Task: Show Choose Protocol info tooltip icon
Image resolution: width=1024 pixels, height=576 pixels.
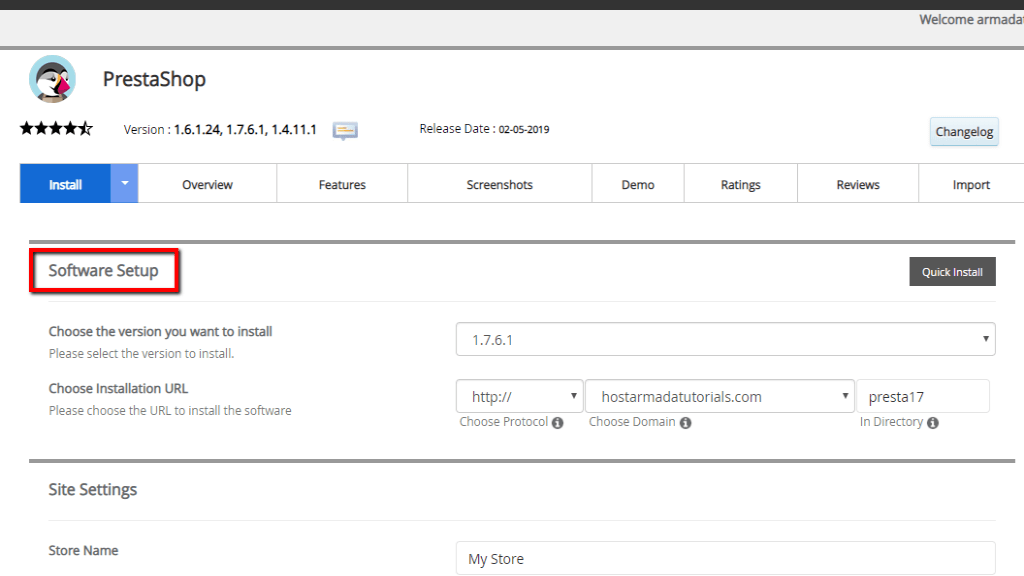Action: [557, 423]
